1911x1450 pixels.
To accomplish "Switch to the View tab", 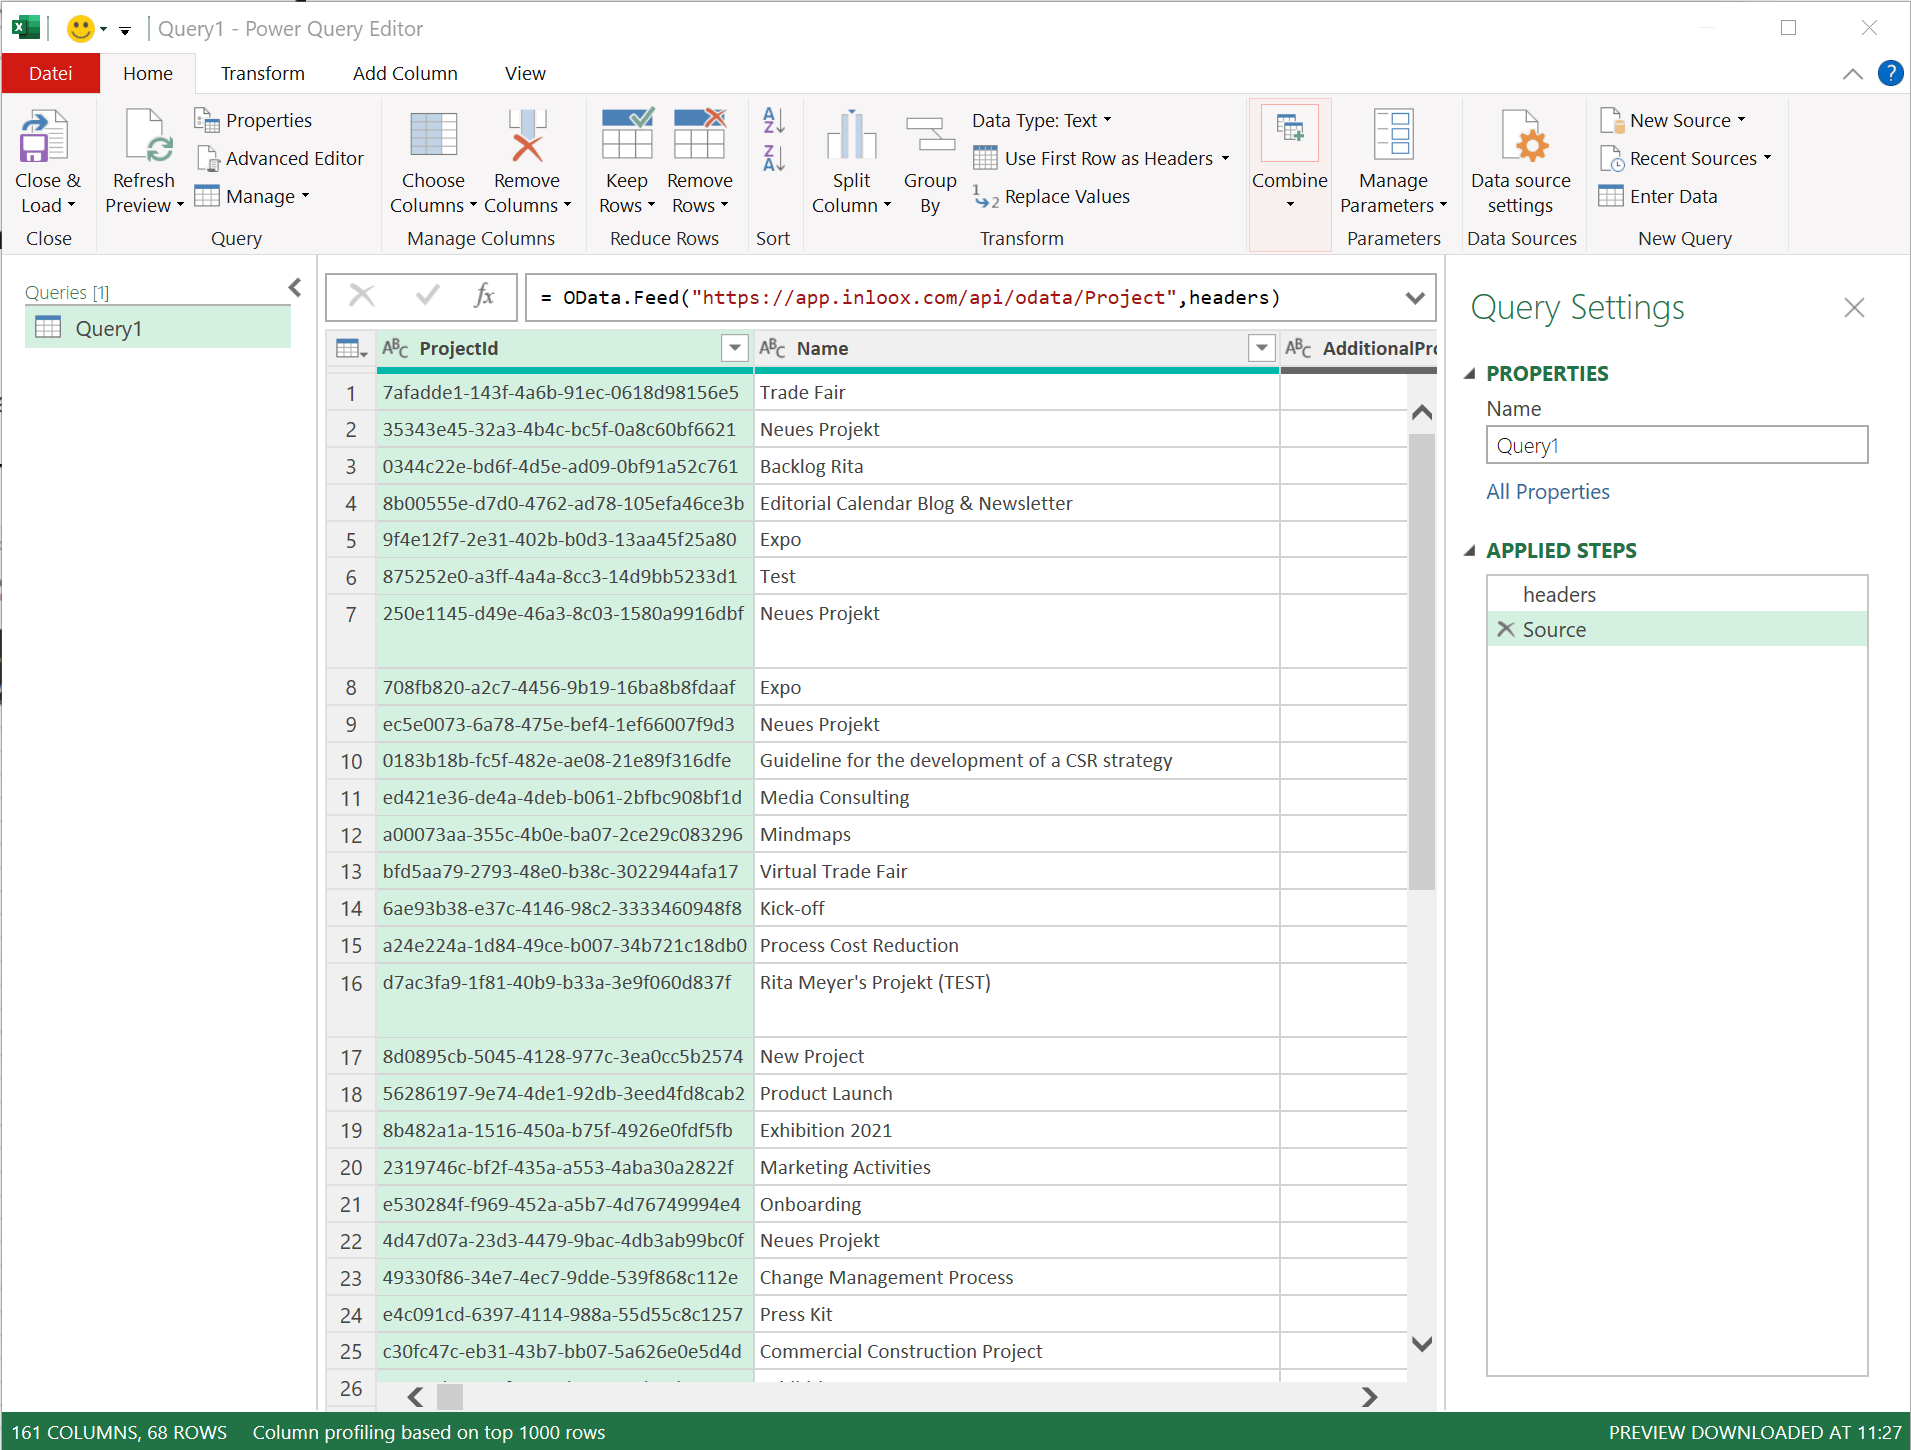I will 525,73.
